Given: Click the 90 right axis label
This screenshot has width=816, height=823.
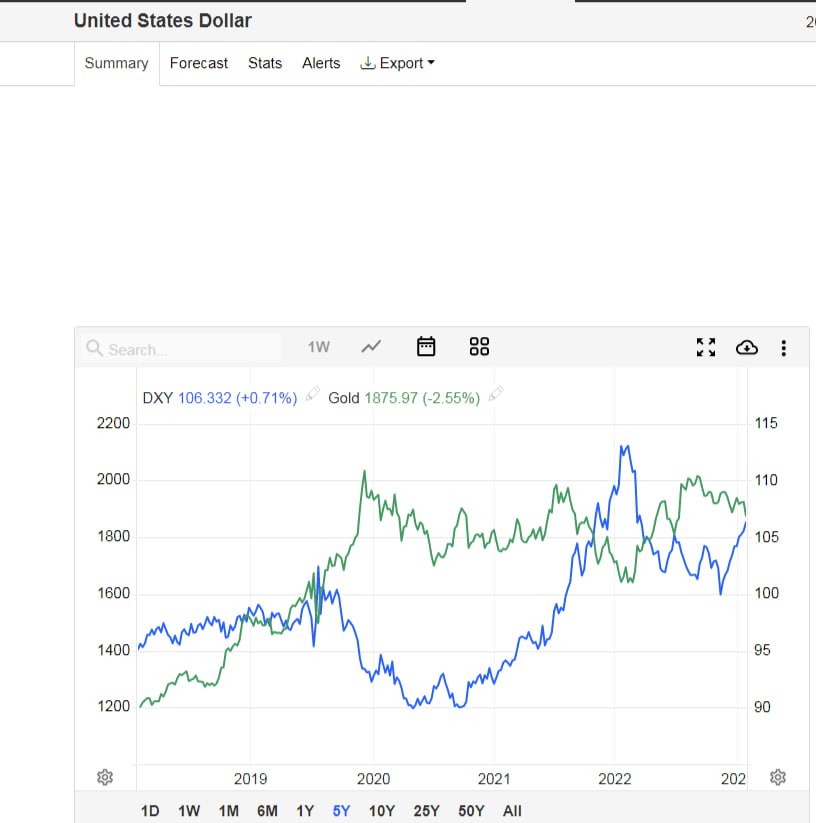Looking at the screenshot, I should click(762, 706).
